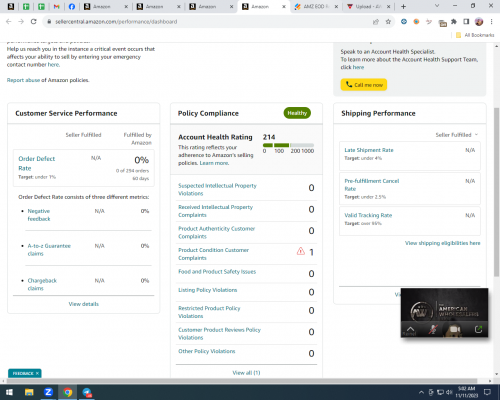500x400 pixels.
Task: Click Learn more about Account Health Rating
Action: click(x=214, y=163)
